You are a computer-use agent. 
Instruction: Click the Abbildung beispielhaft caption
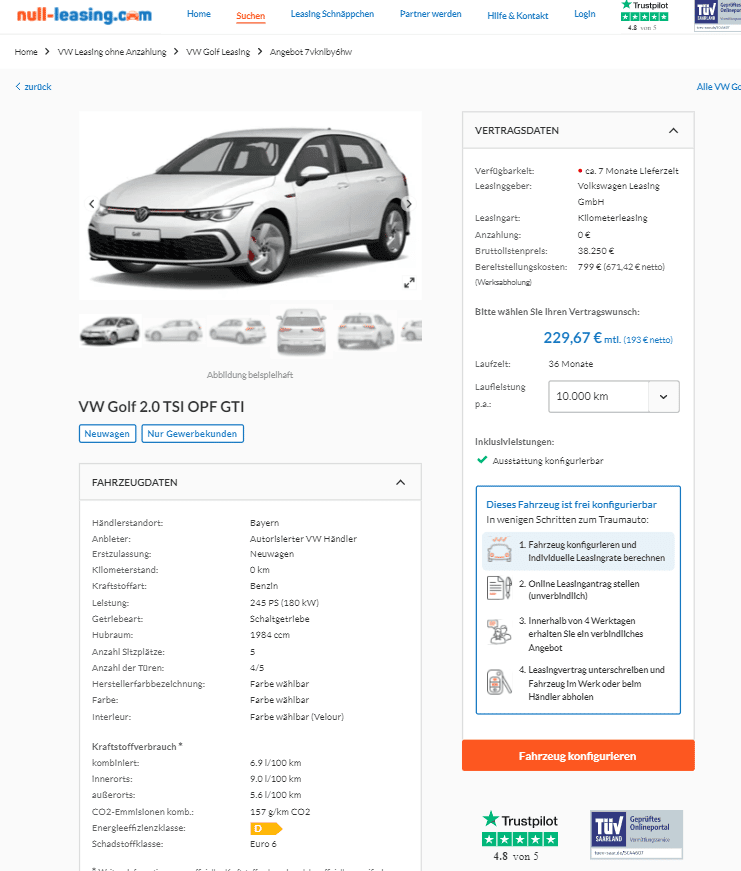pos(250,375)
